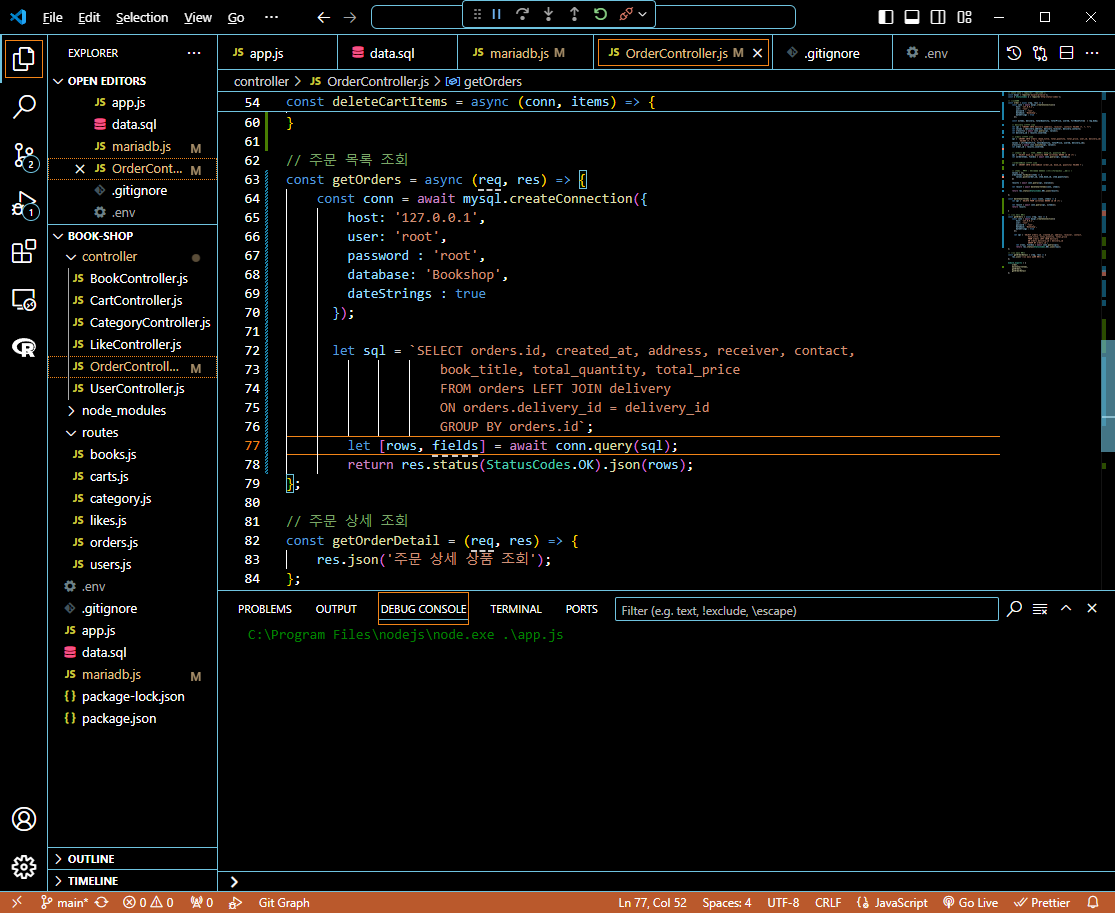Click the Explorer files icon in activity bar

pyautogui.click(x=24, y=58)
